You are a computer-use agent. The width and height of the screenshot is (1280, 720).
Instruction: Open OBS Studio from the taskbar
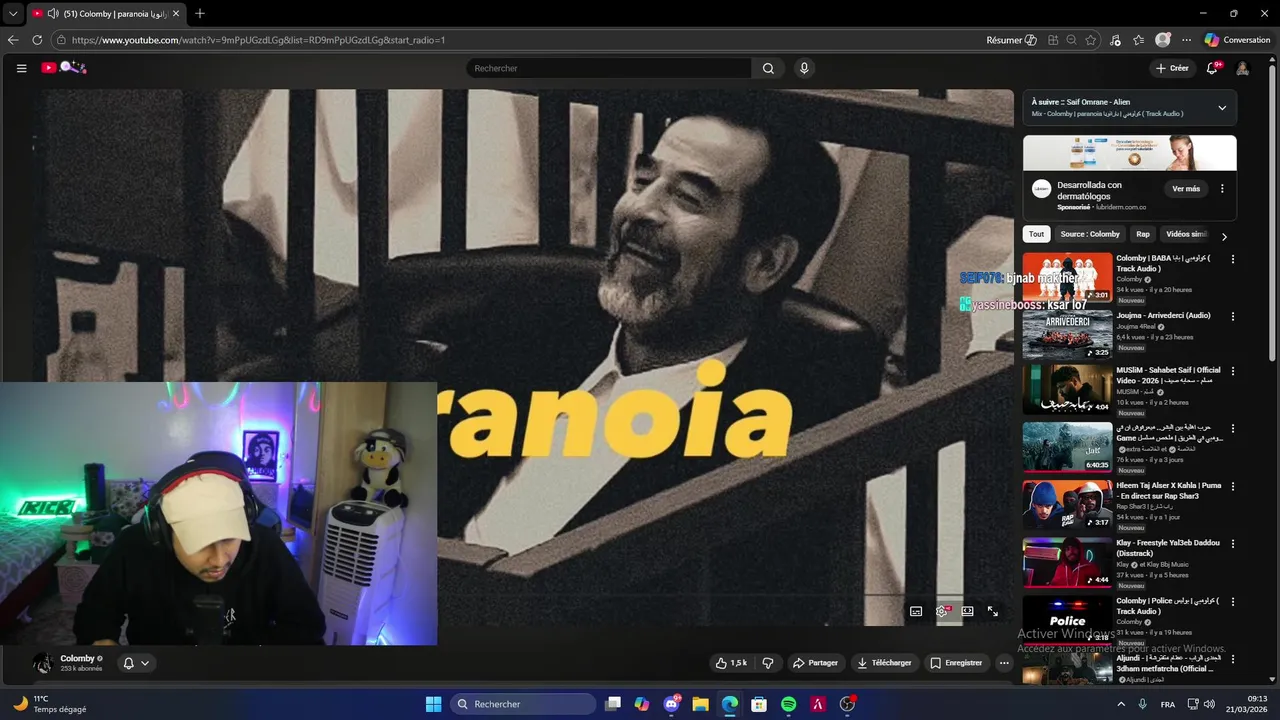pos(848,704)
